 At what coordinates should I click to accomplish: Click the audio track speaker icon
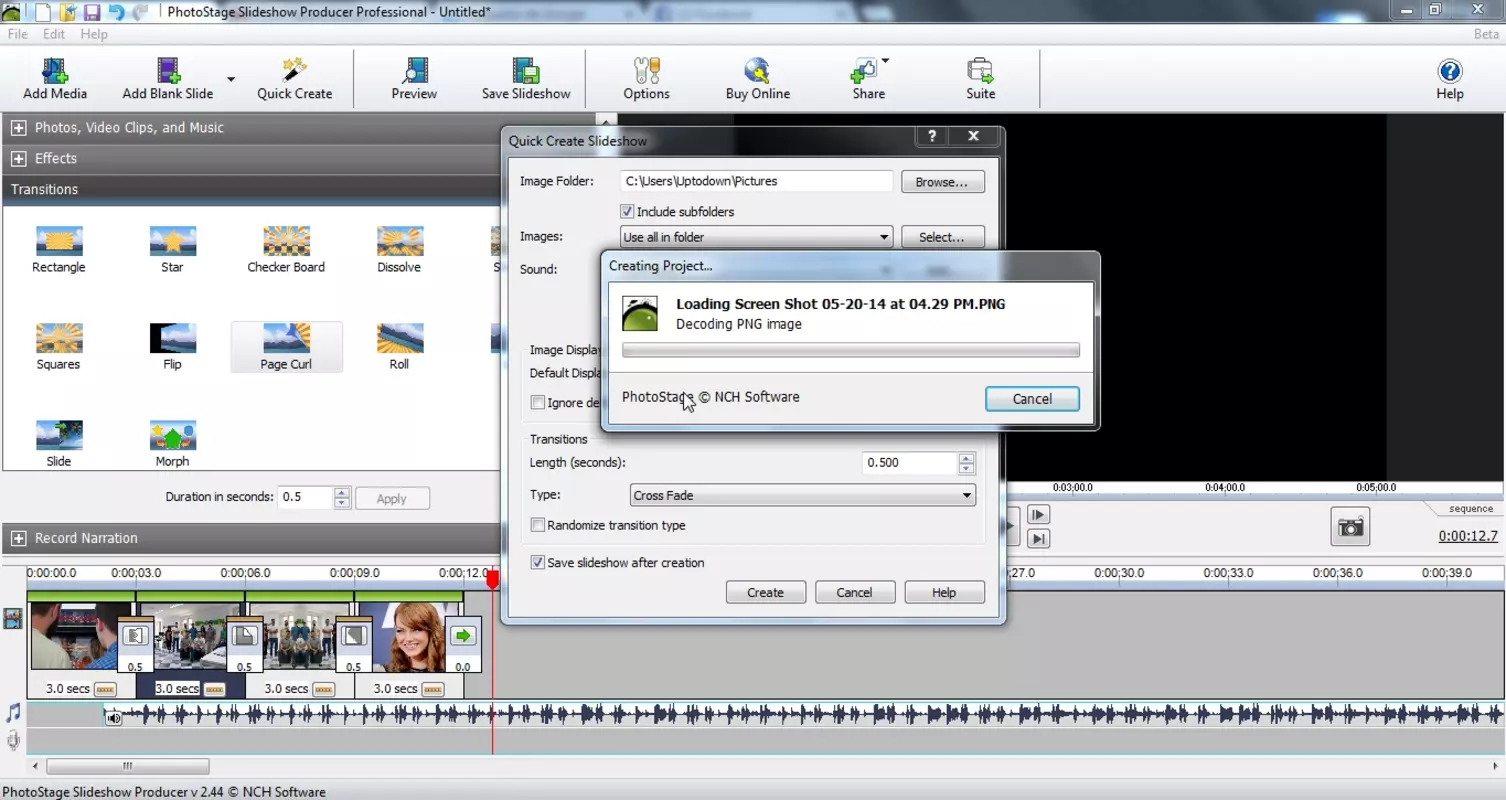pyautogui.click(x=114, y=717)
